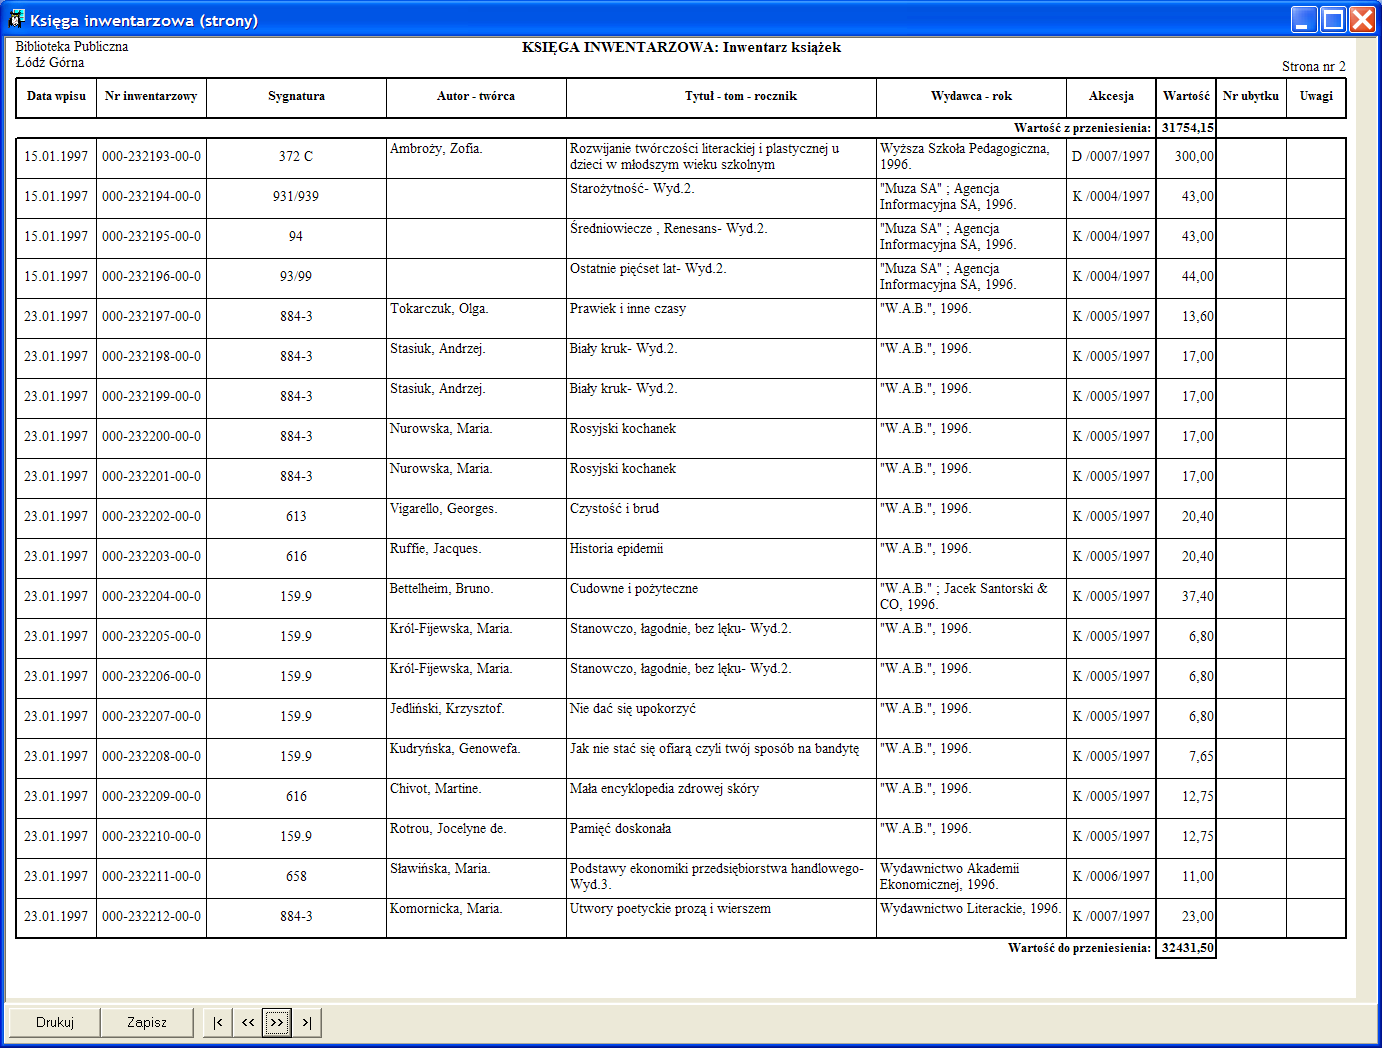Click accession 'D /0007/1997'
The image size is (1382, 1048).
[1111, 157]
